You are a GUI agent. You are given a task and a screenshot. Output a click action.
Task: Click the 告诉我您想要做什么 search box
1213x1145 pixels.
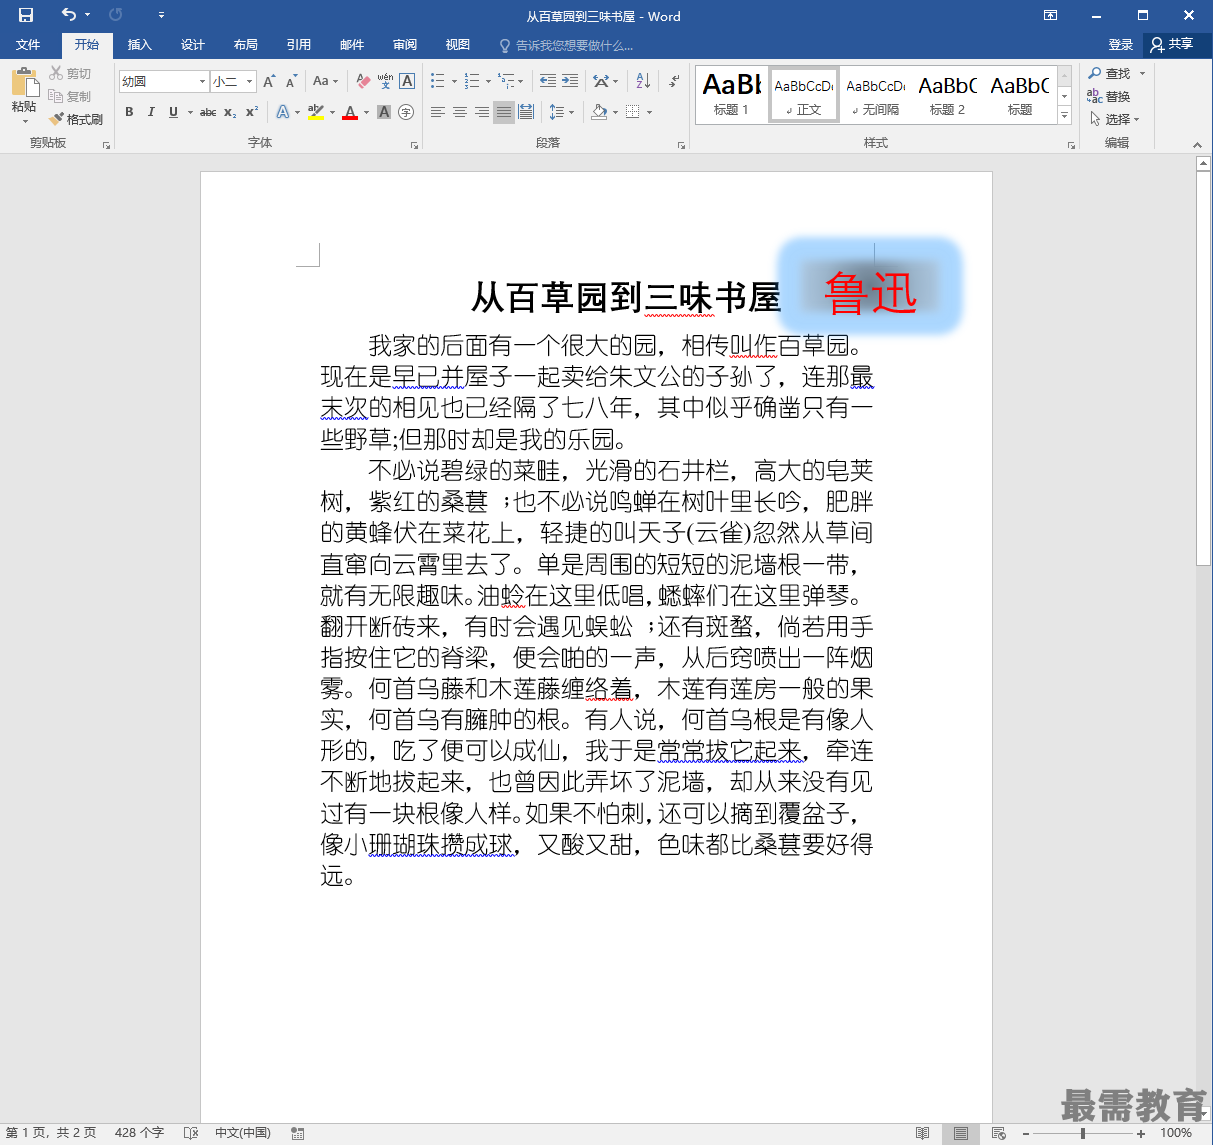pos(567,45)
